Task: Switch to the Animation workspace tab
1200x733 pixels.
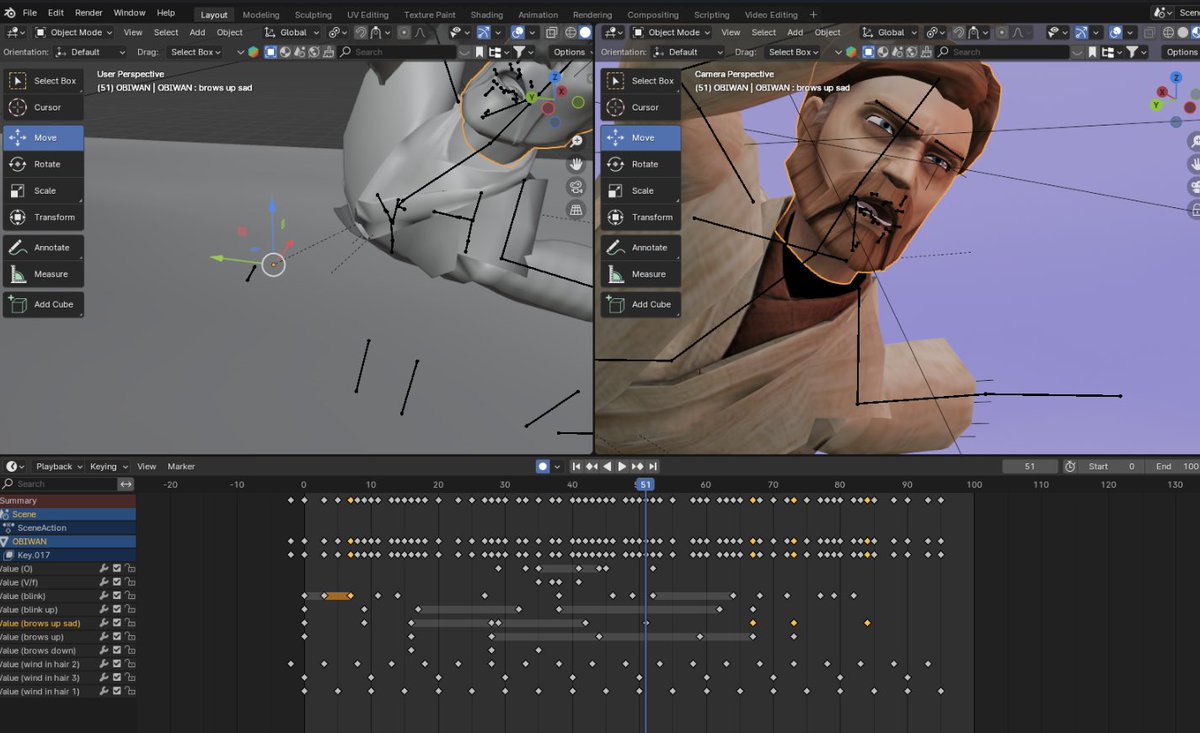Action: [x=538, y=15]
